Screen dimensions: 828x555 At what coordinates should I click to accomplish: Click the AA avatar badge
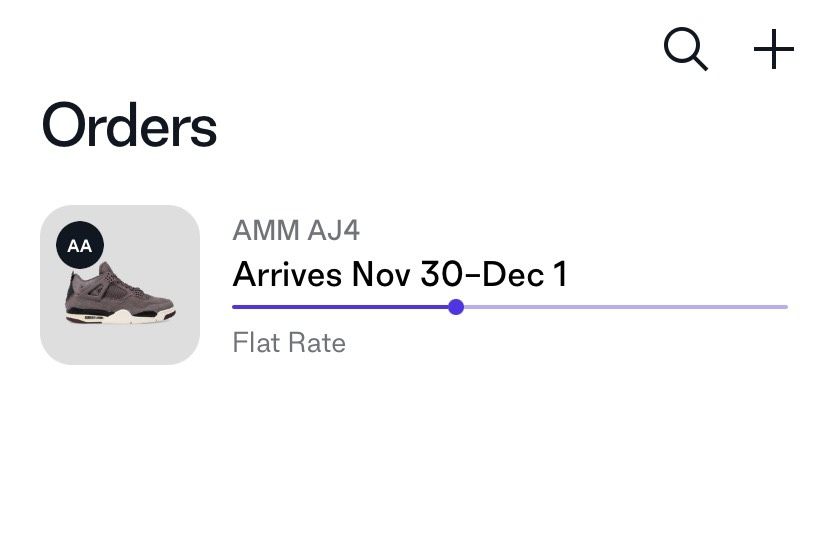tap(79, 245)
